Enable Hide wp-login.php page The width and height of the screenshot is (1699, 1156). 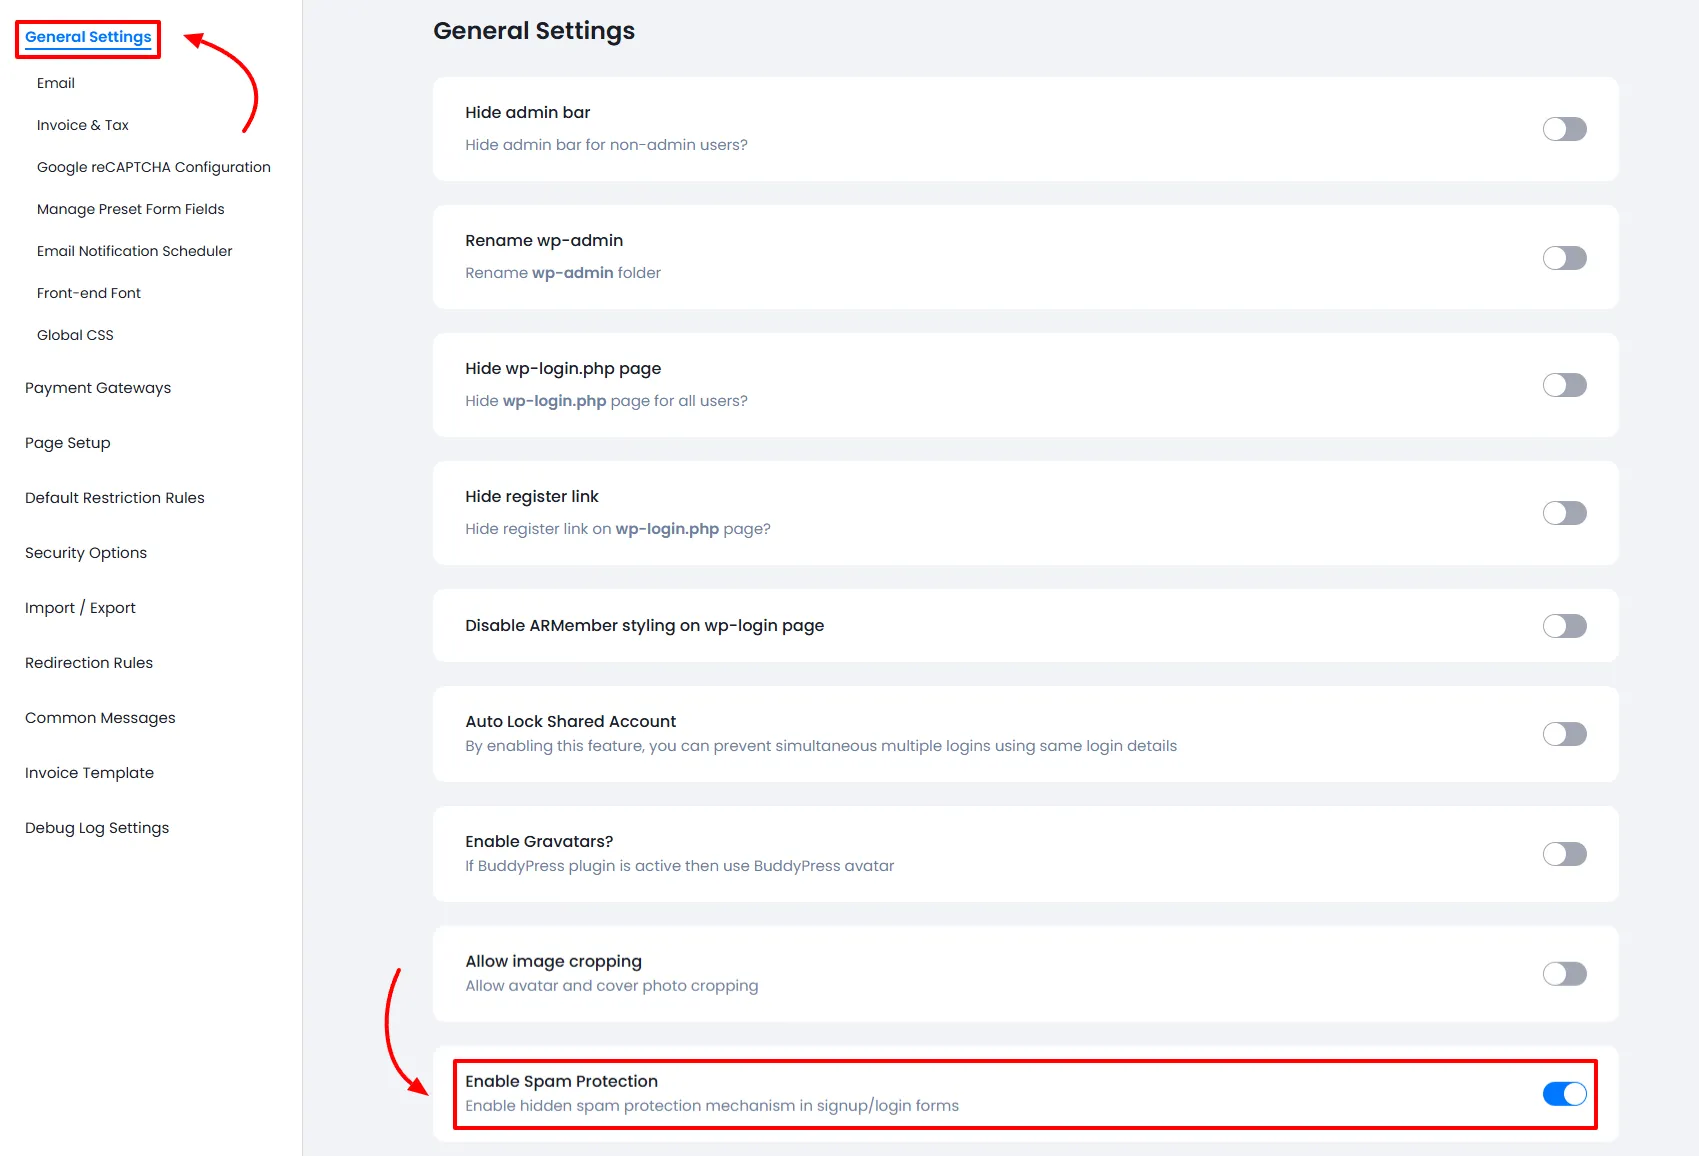1563,385
